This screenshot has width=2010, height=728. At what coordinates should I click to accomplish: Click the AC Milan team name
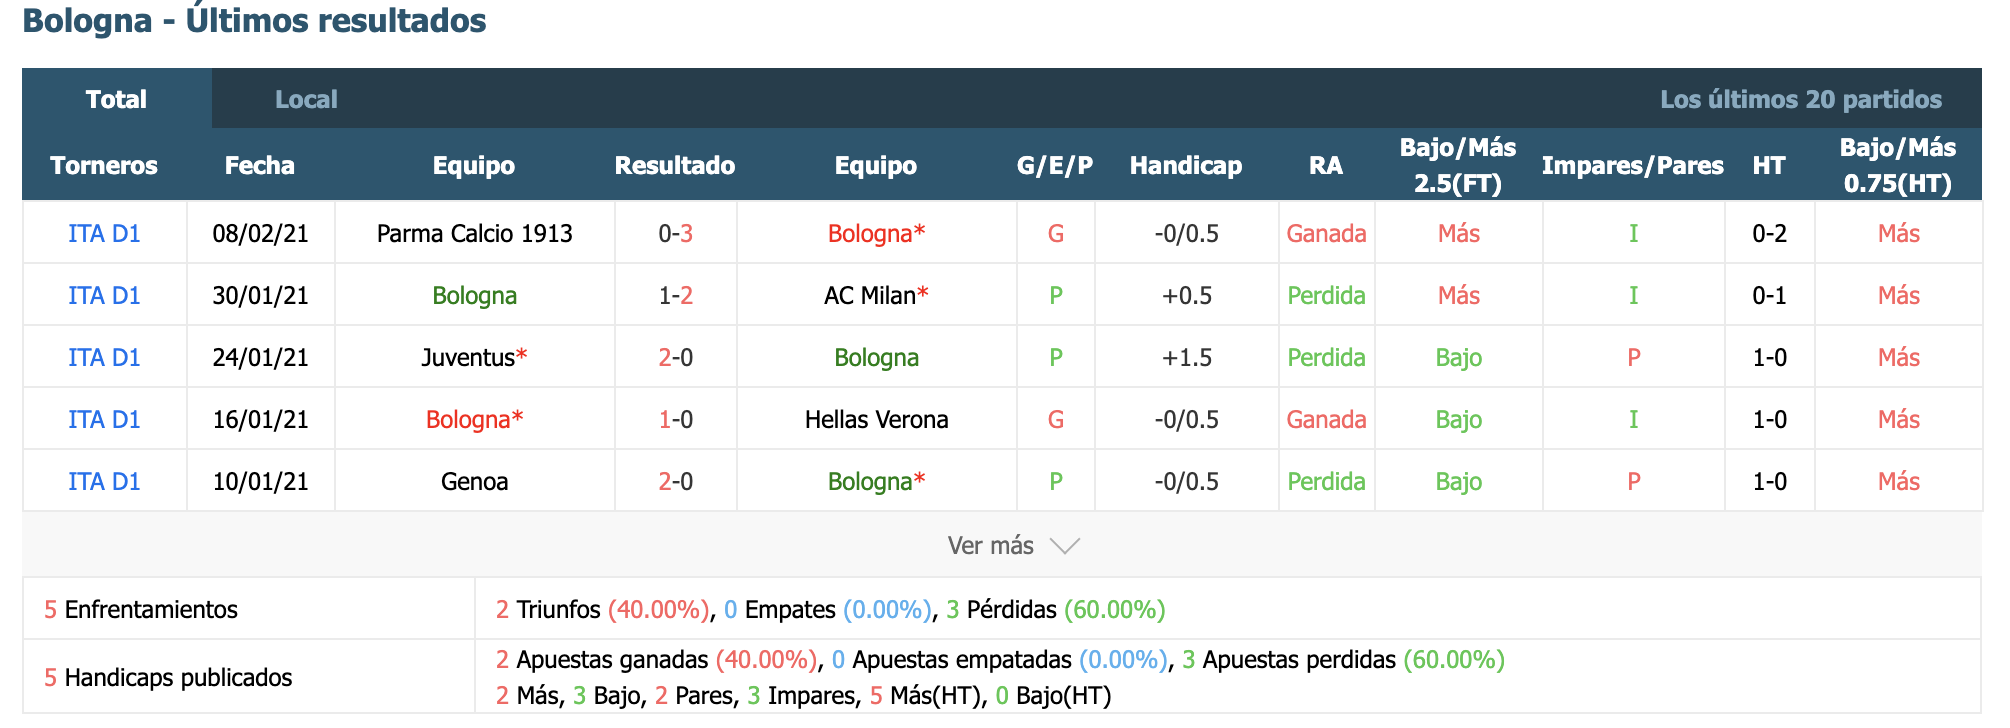pos(870,295)
